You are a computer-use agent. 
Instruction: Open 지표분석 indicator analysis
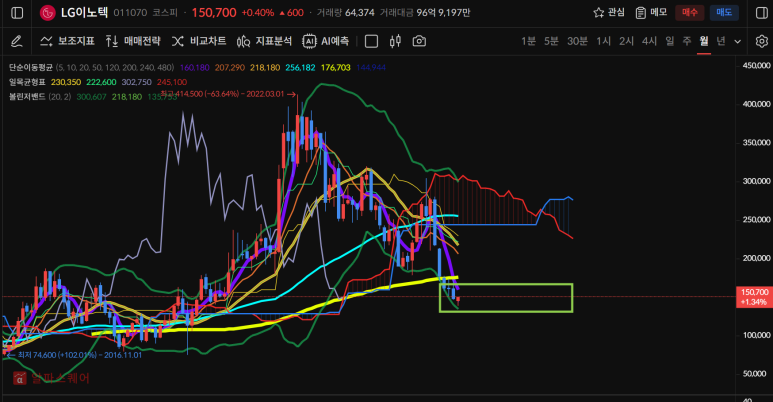click(264, 41)
